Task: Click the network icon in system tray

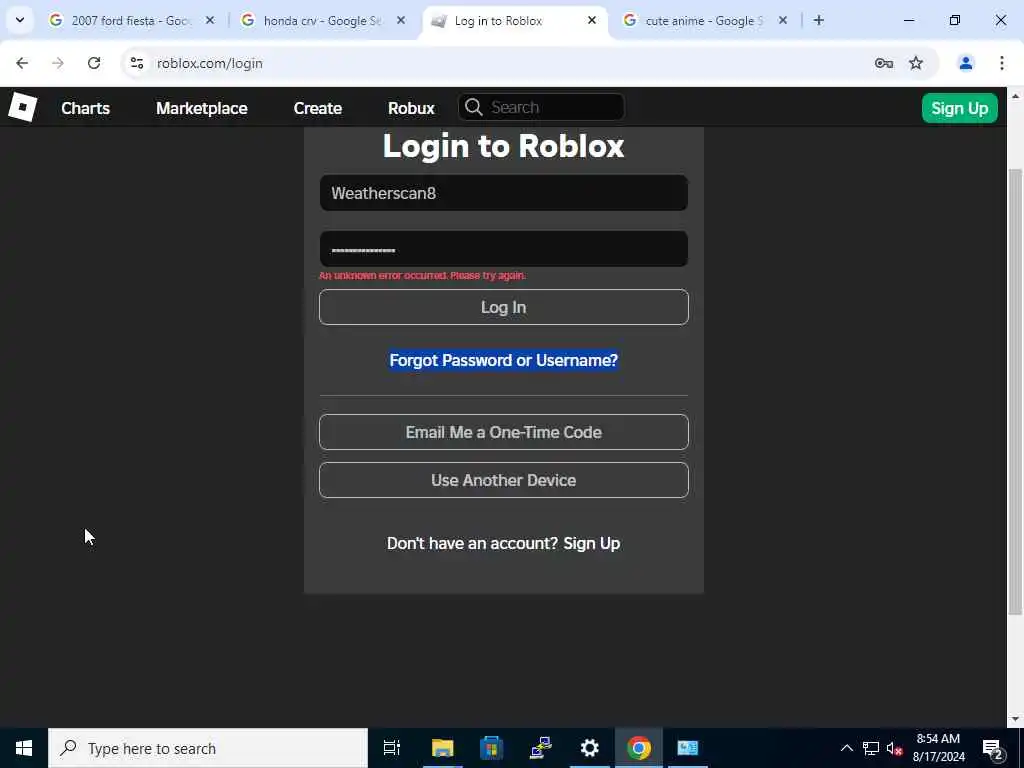Action: pyautogui.click(x=871, y=748)
